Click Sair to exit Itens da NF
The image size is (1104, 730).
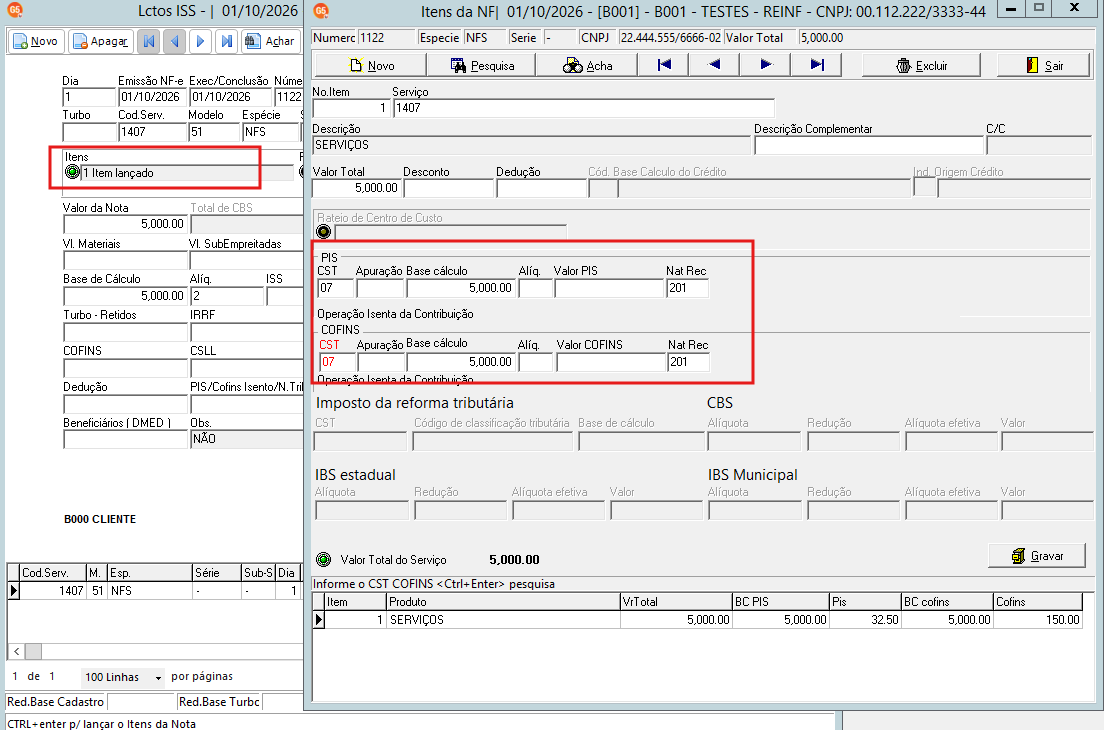pos(1043,65)
